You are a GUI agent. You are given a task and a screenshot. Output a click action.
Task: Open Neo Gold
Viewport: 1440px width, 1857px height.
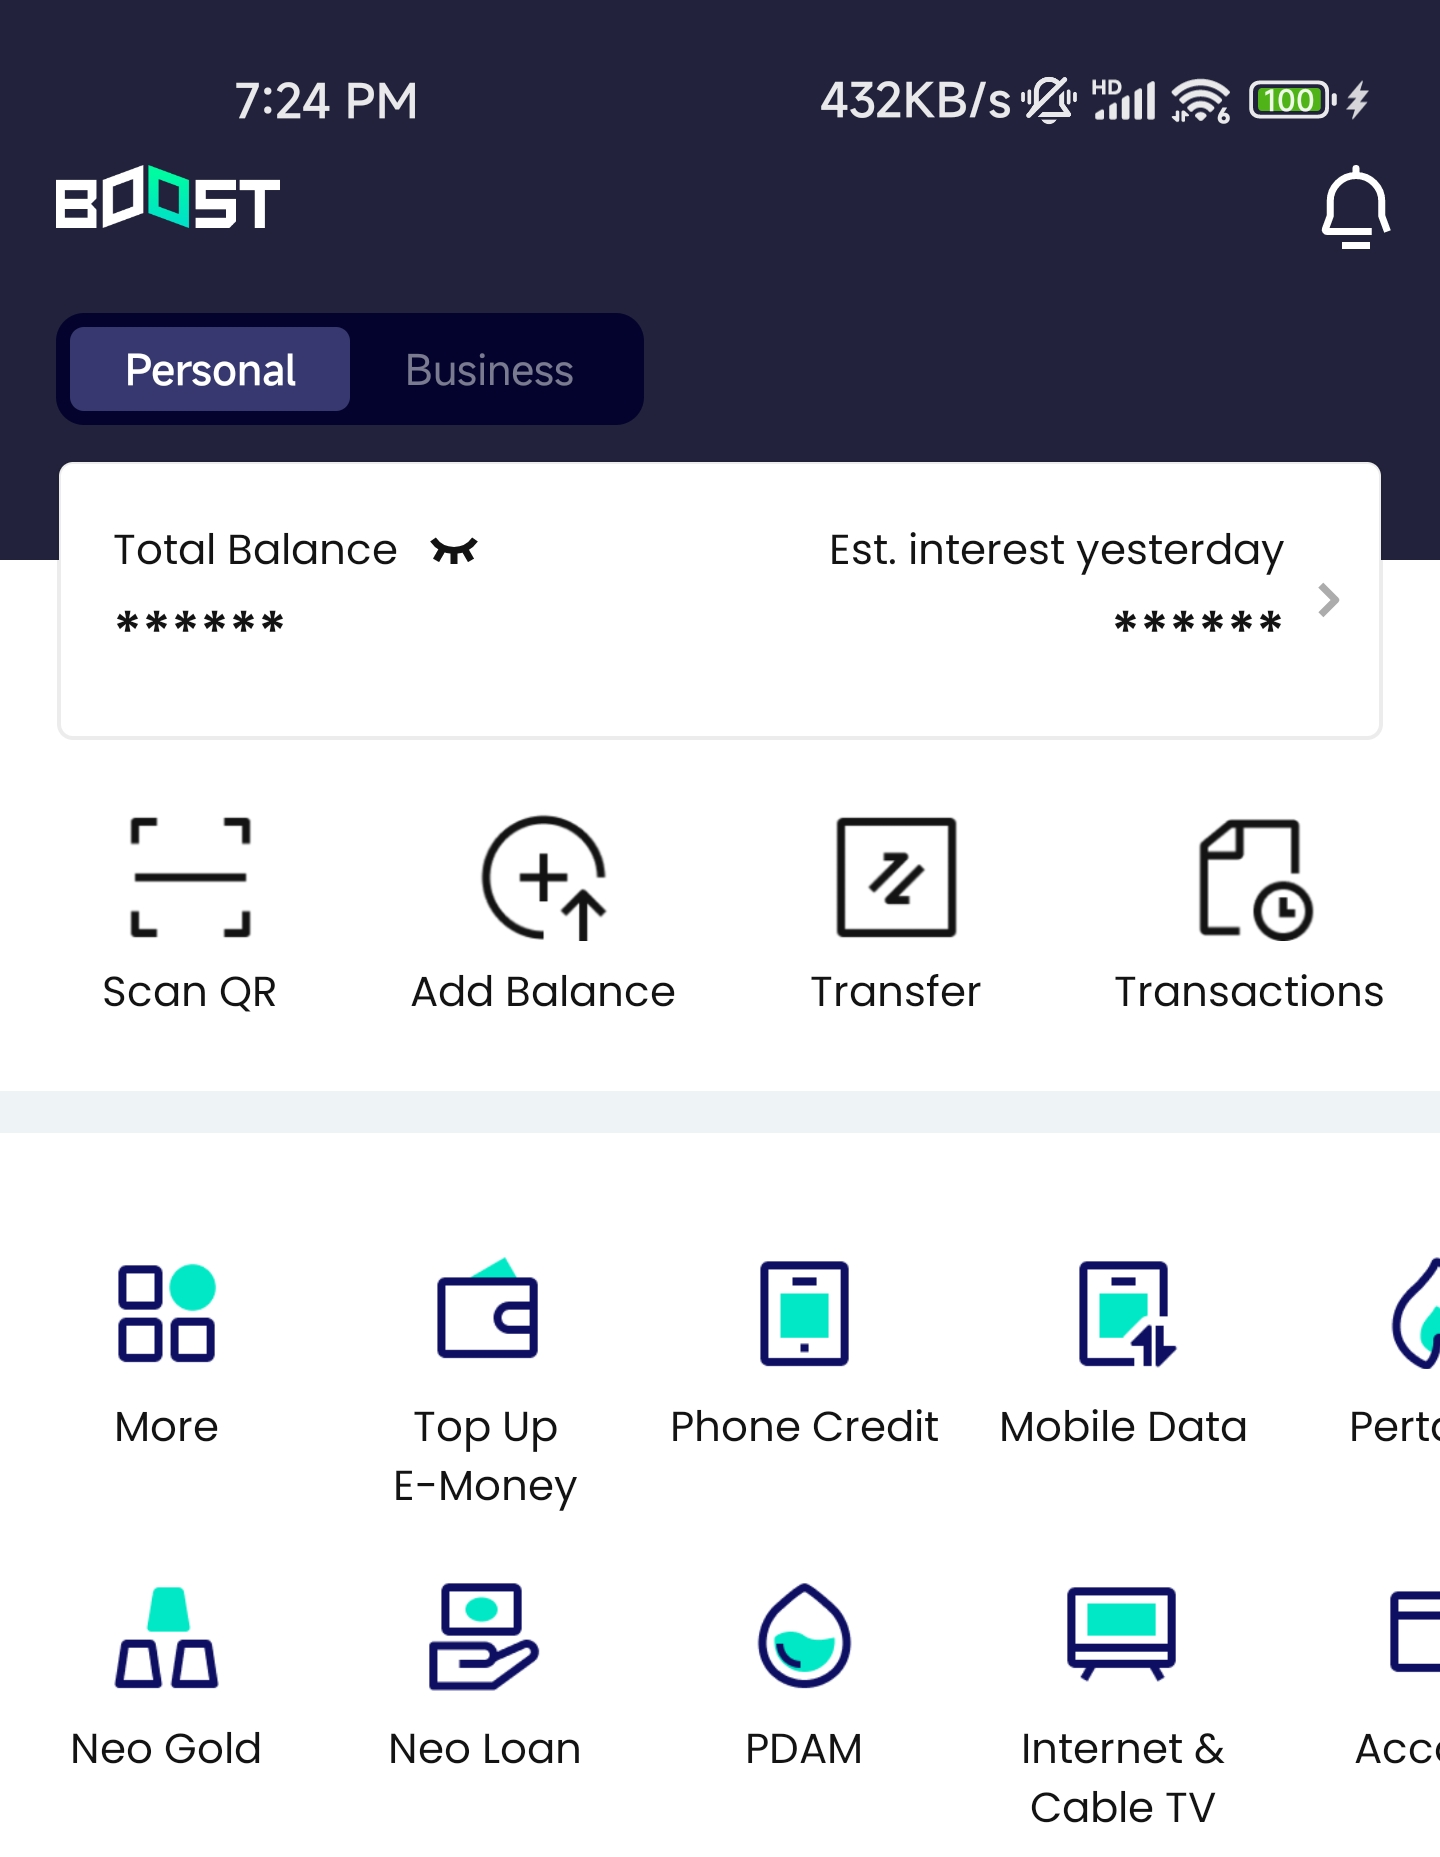tap(166, 1638)
